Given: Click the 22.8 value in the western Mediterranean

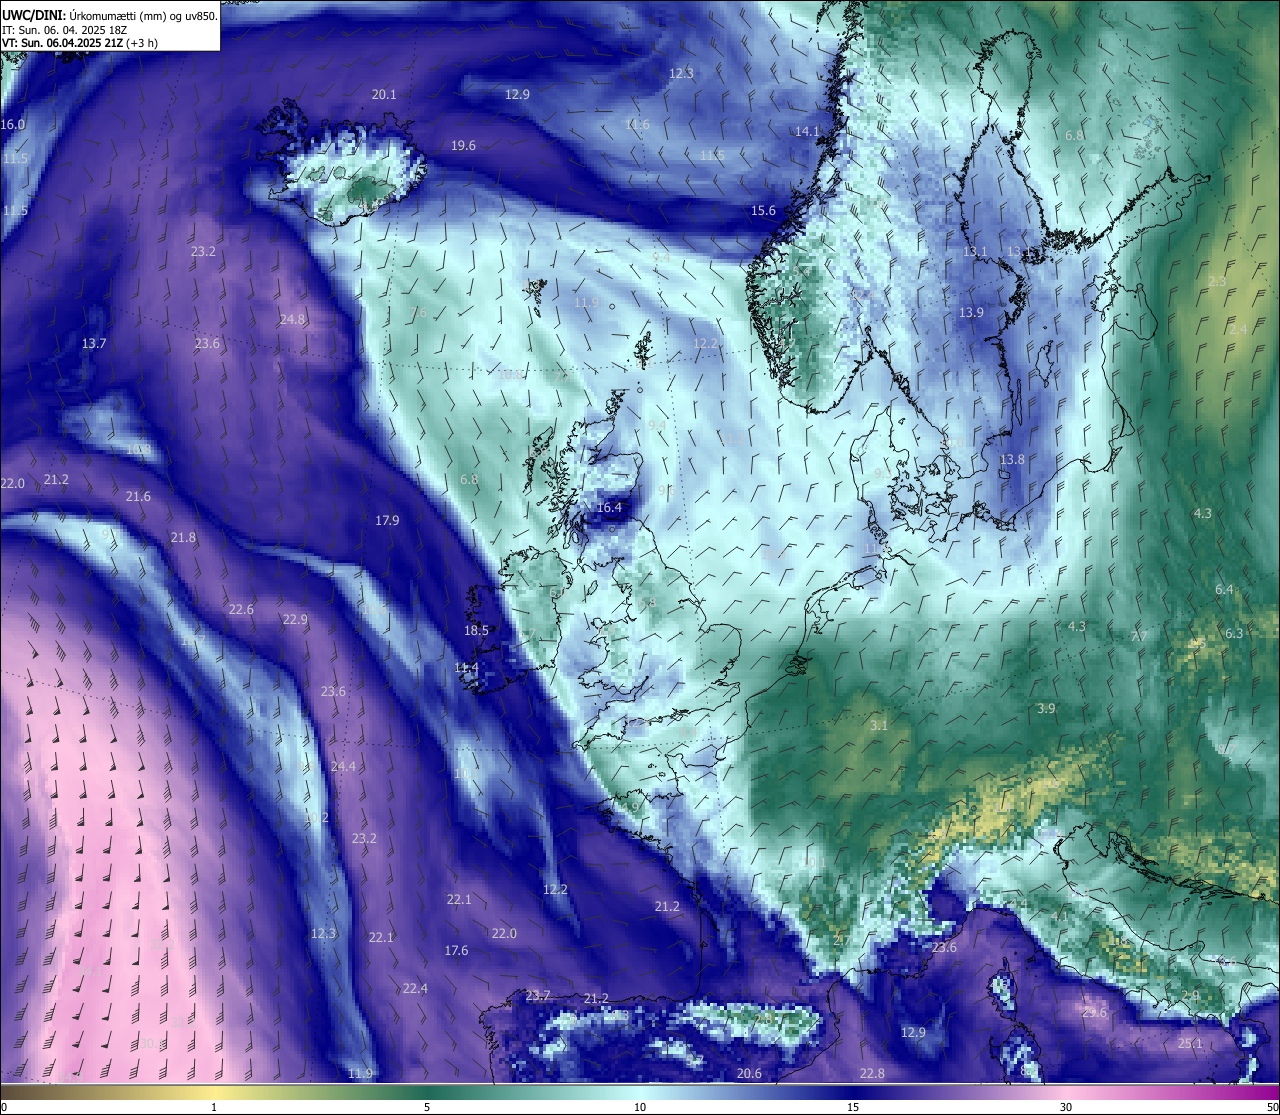Looking at the screenshot, I should tap(872, 1074).
